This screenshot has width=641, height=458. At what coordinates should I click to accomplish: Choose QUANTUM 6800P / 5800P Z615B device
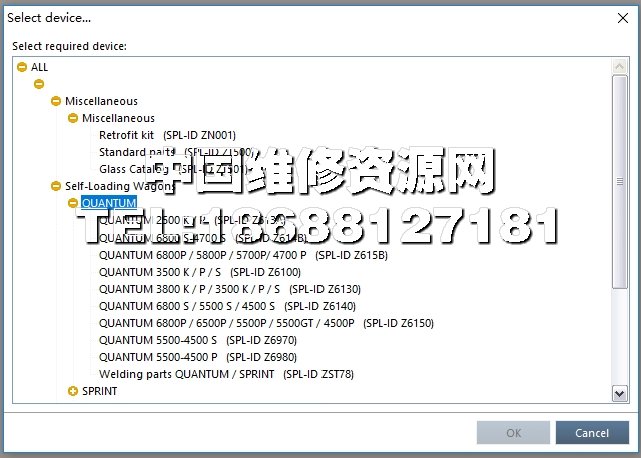242,254
